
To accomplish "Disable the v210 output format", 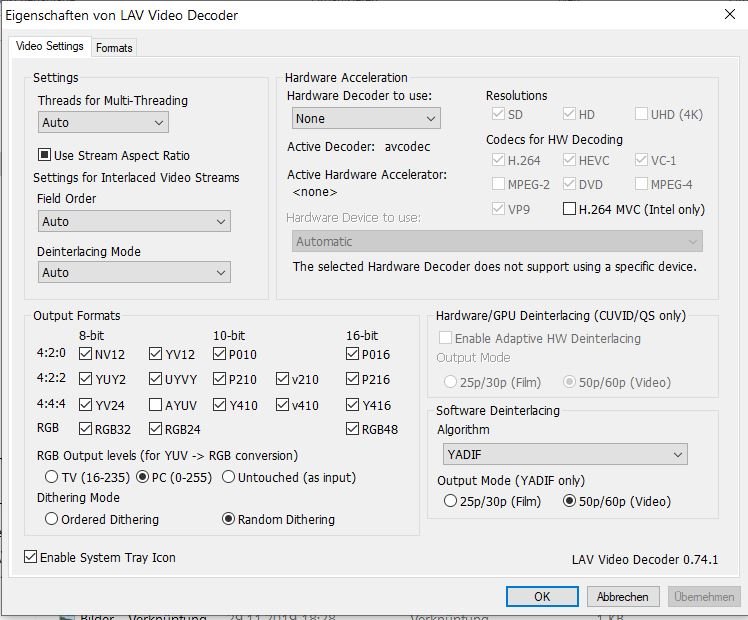I will tap(282, 379).
